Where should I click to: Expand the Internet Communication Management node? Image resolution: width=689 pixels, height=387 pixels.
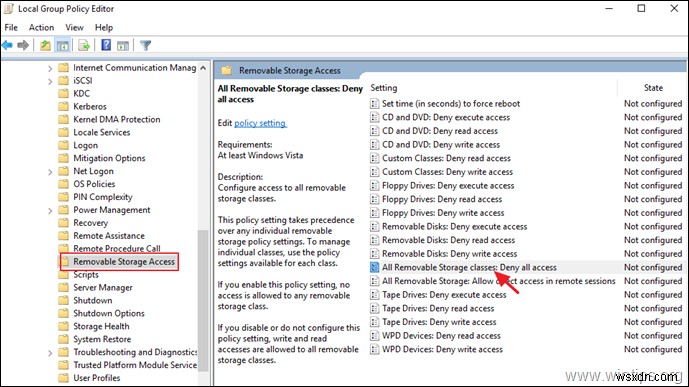(50, 68)
